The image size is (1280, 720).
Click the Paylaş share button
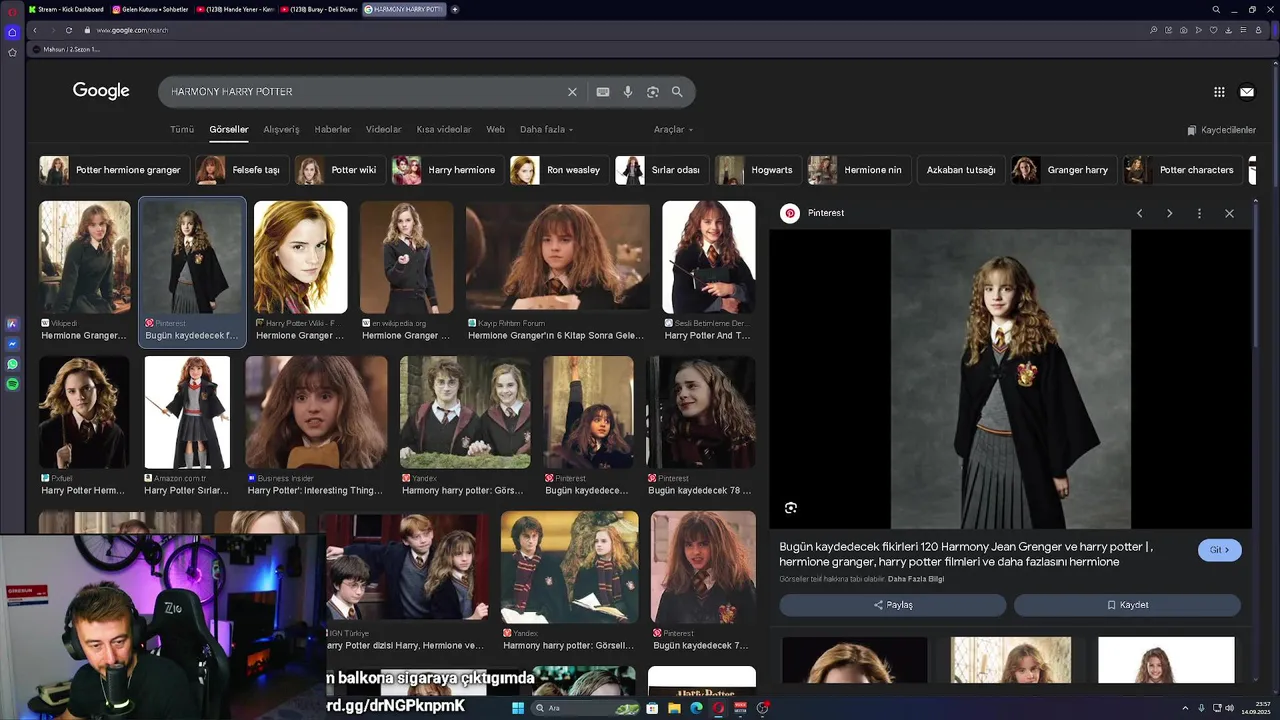click(x=893, y=605)
